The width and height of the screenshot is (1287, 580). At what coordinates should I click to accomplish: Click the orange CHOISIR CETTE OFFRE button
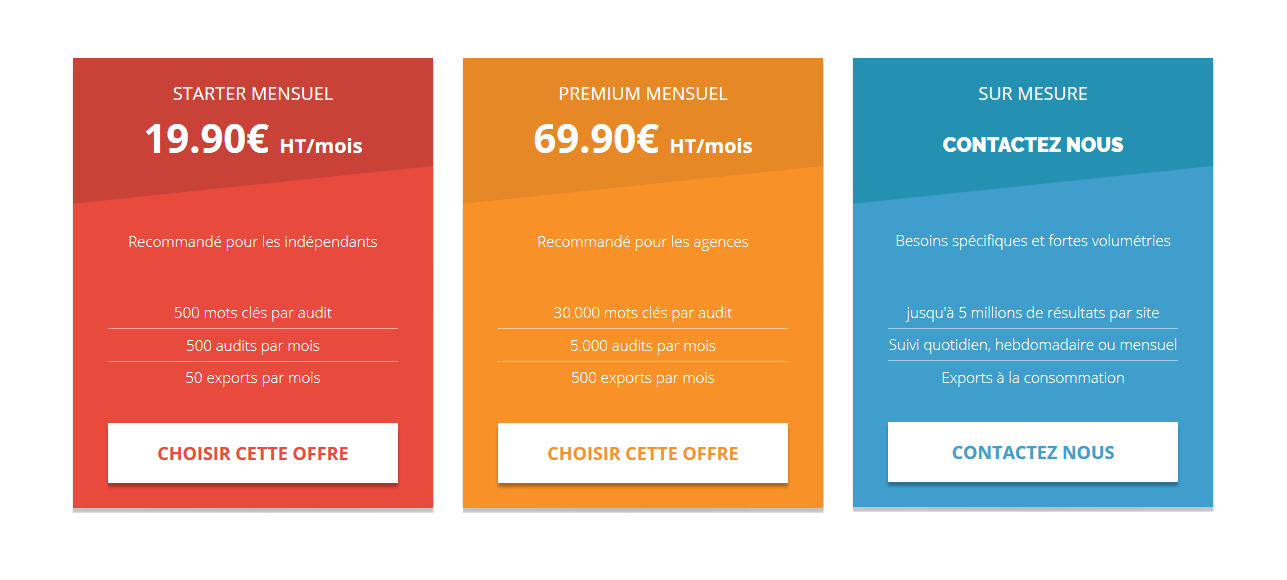click(643, 453)
